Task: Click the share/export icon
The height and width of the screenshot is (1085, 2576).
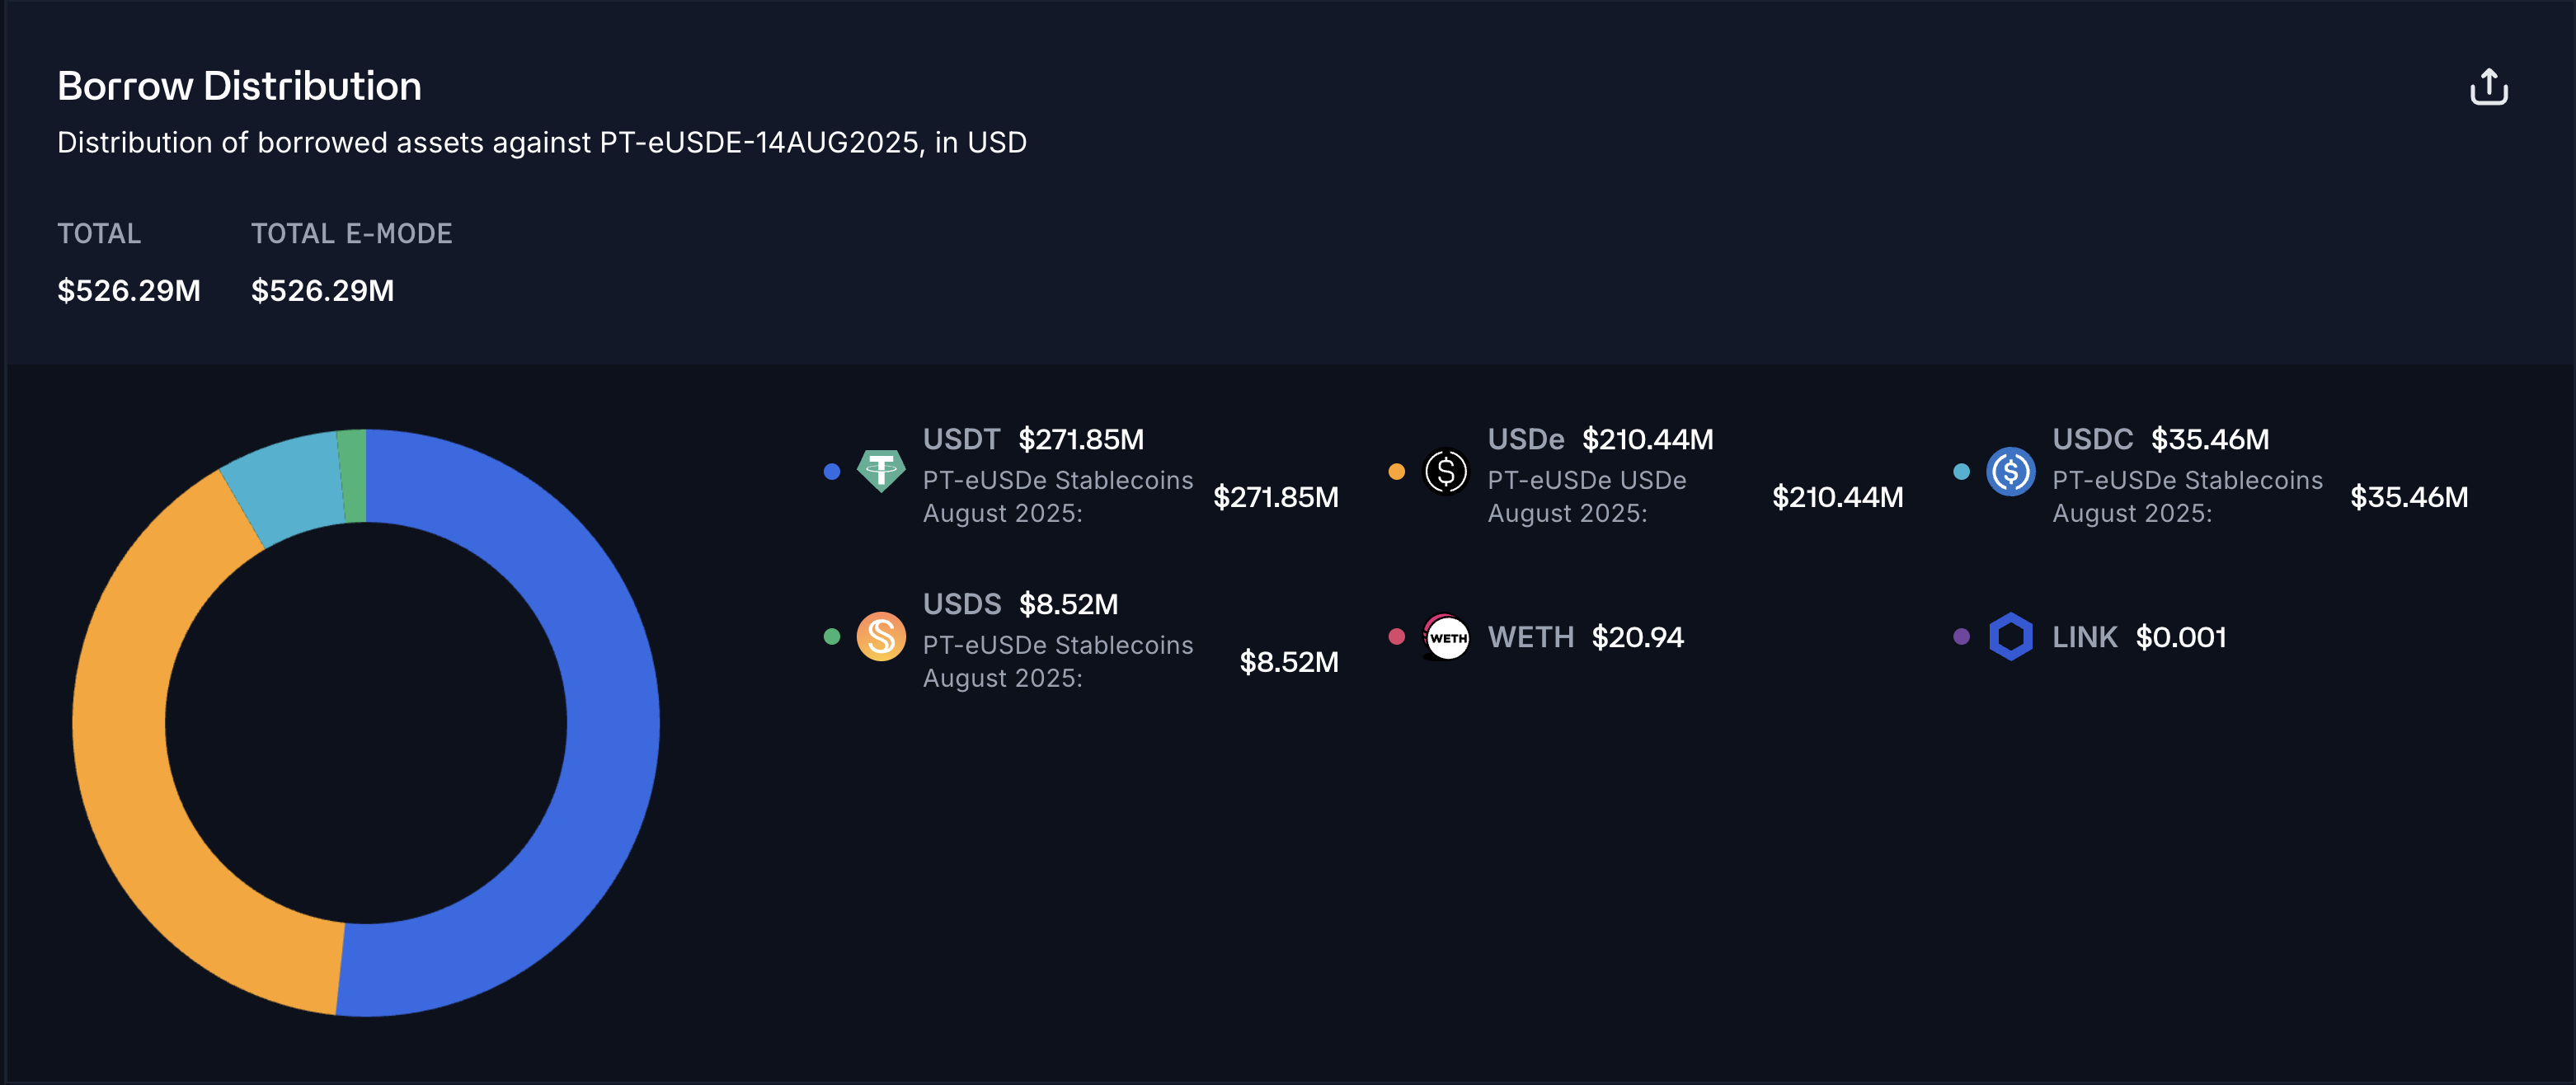Action: 2488,87
